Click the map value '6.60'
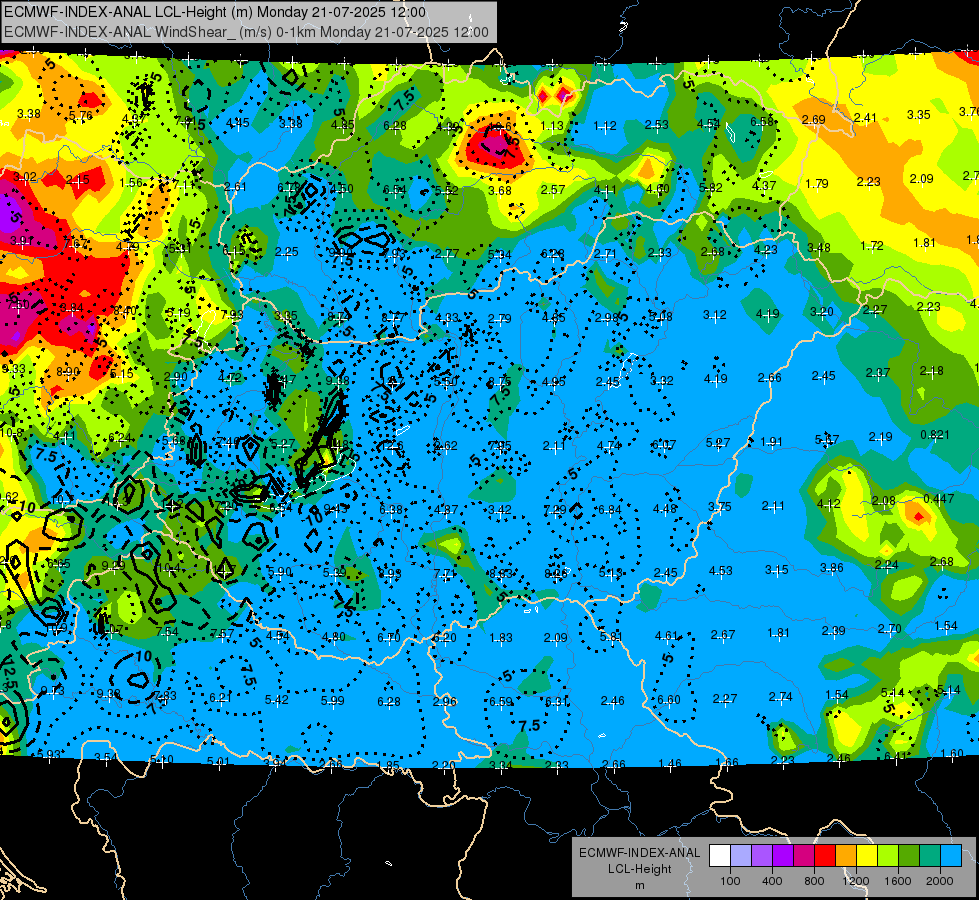This screenshot has width=979, height=900. pyautogui.click(x=669, y=700)
